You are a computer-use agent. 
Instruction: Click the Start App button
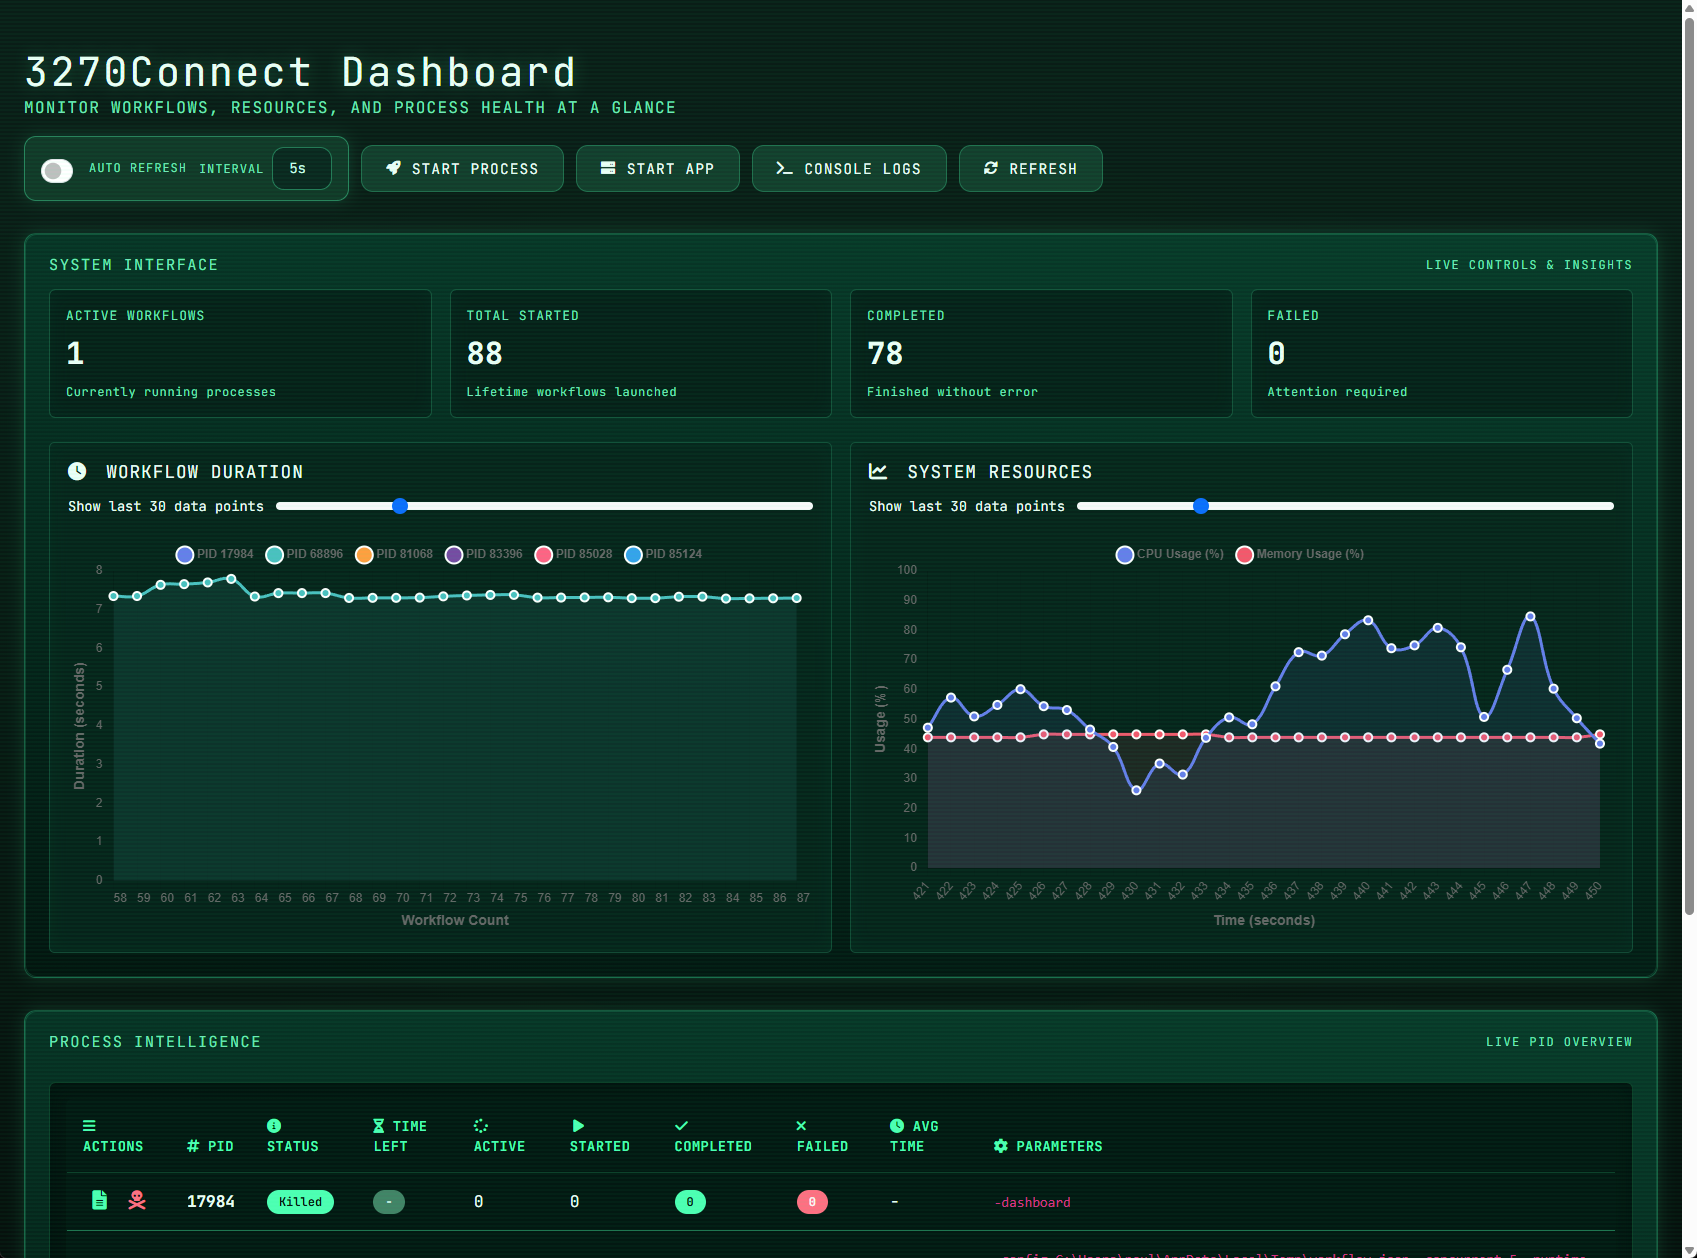(x=657, y=168)
